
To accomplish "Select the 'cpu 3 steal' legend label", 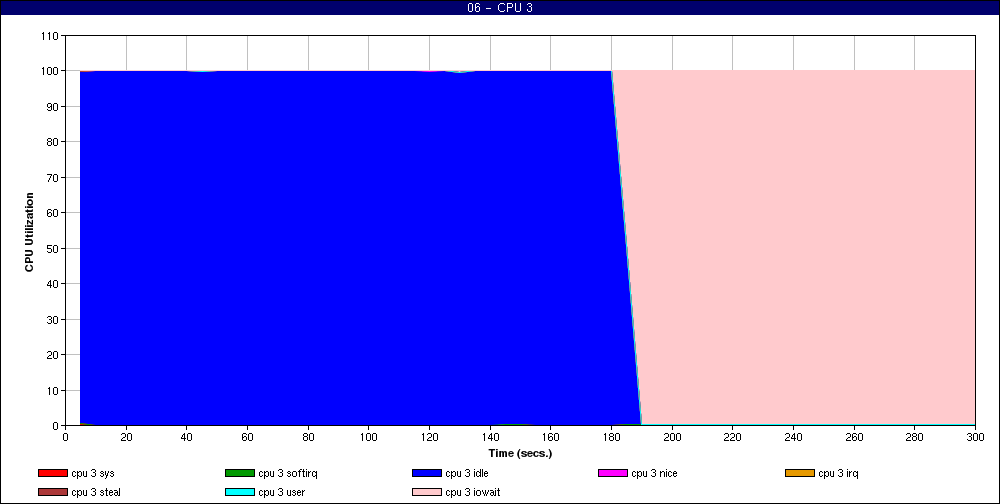I will [x=96, y=493].
